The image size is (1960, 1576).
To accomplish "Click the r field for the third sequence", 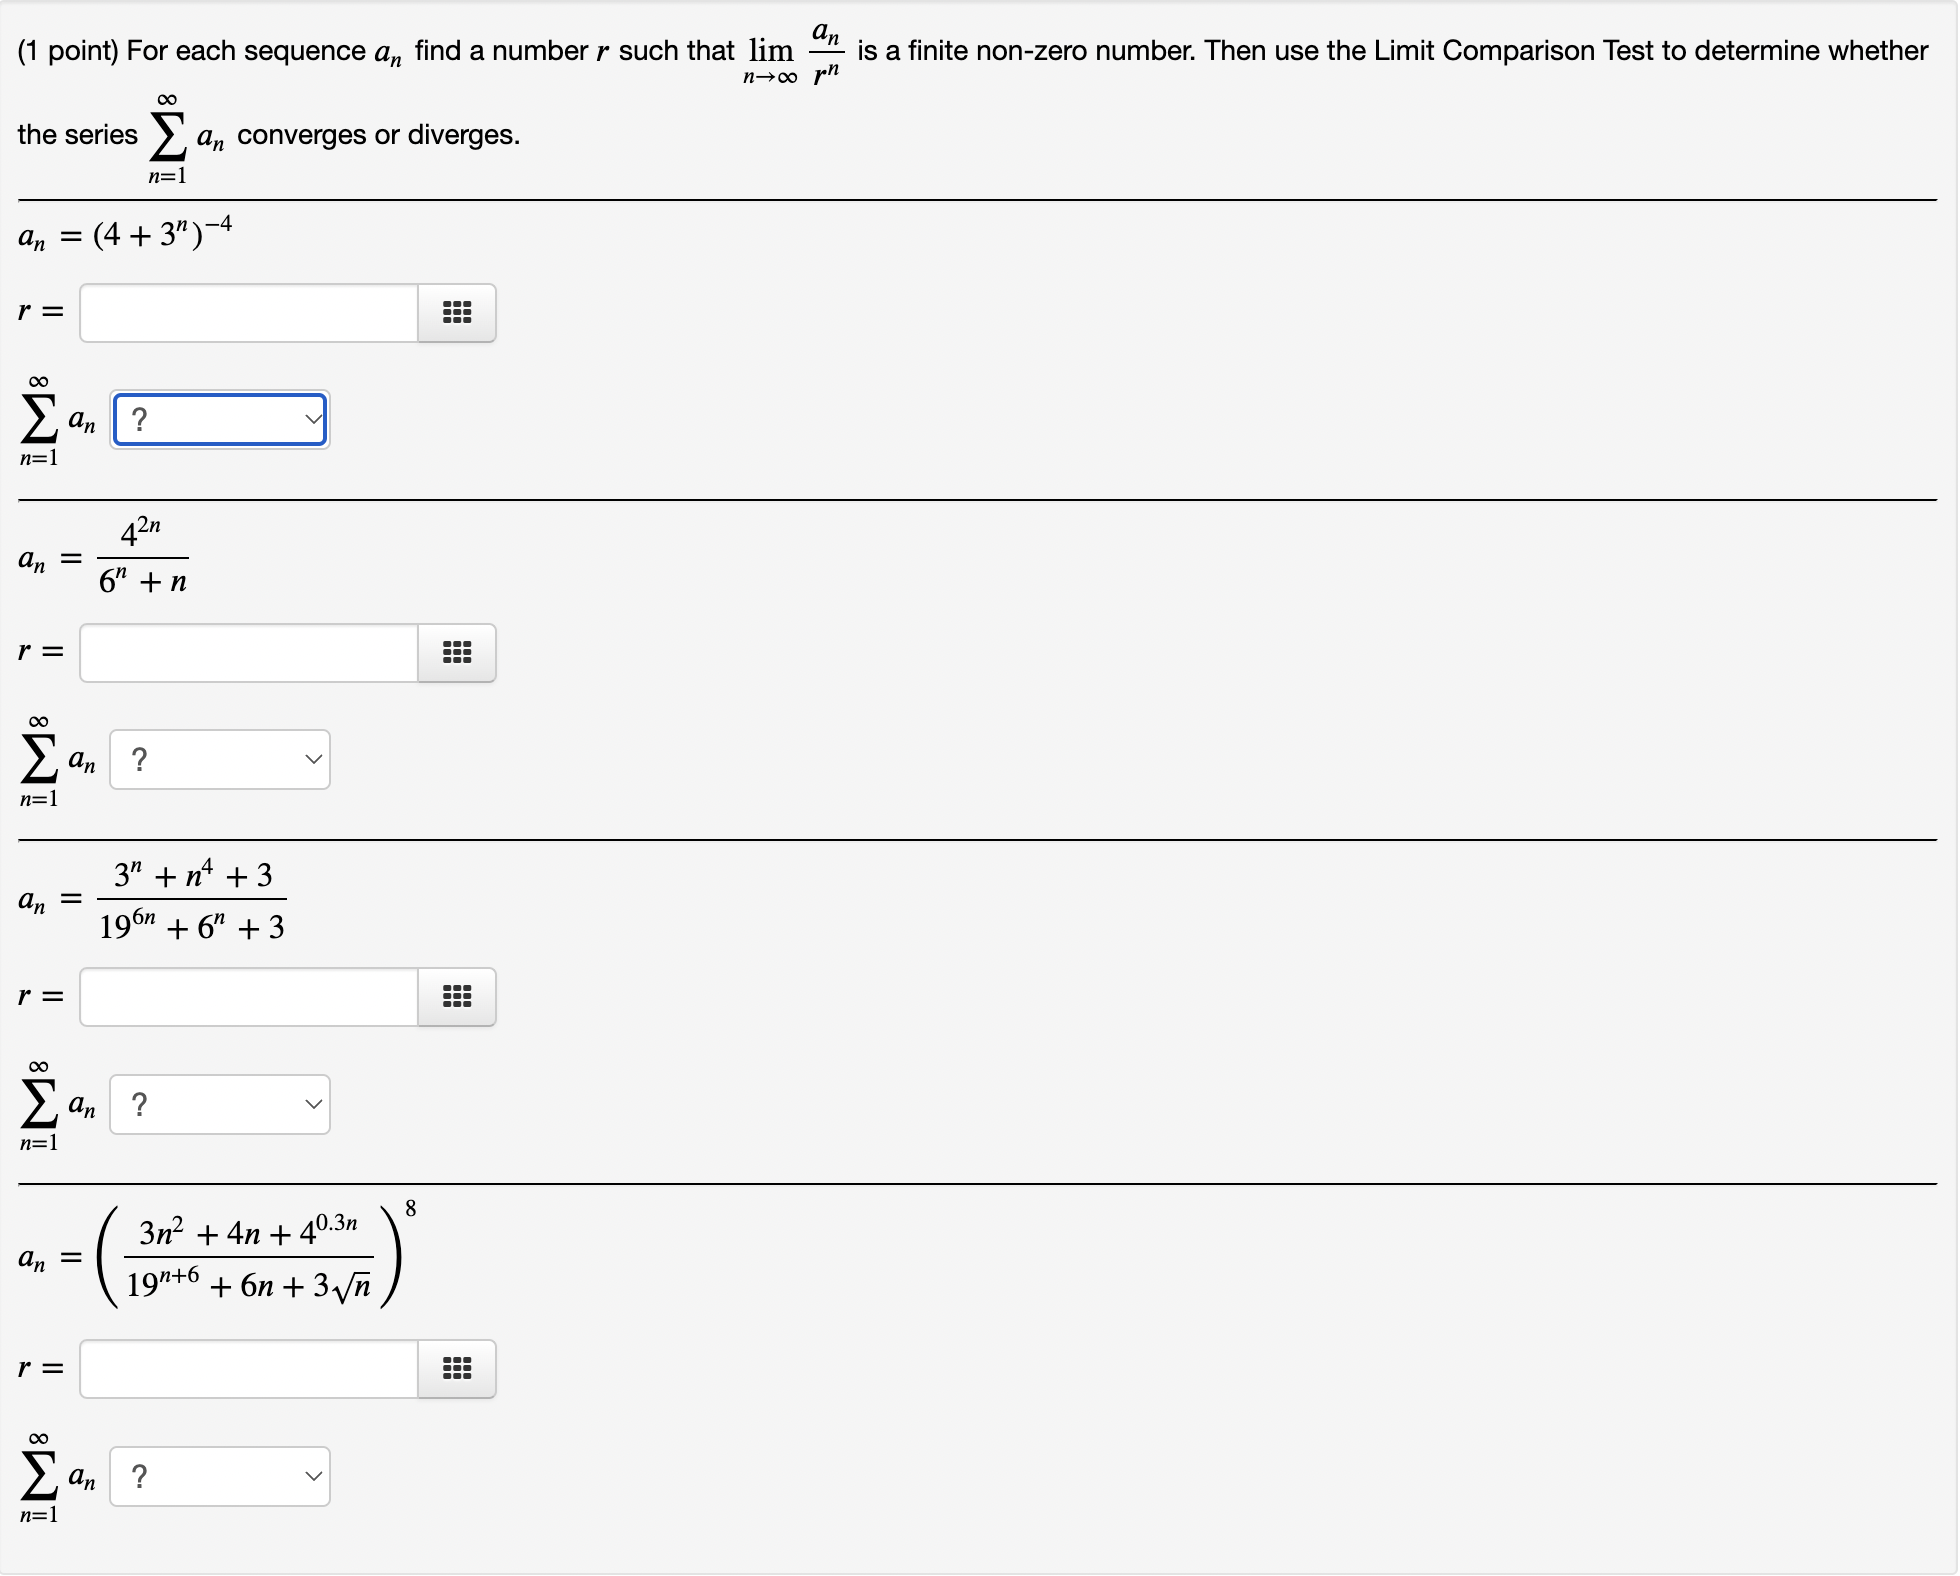I will (246, 997).
